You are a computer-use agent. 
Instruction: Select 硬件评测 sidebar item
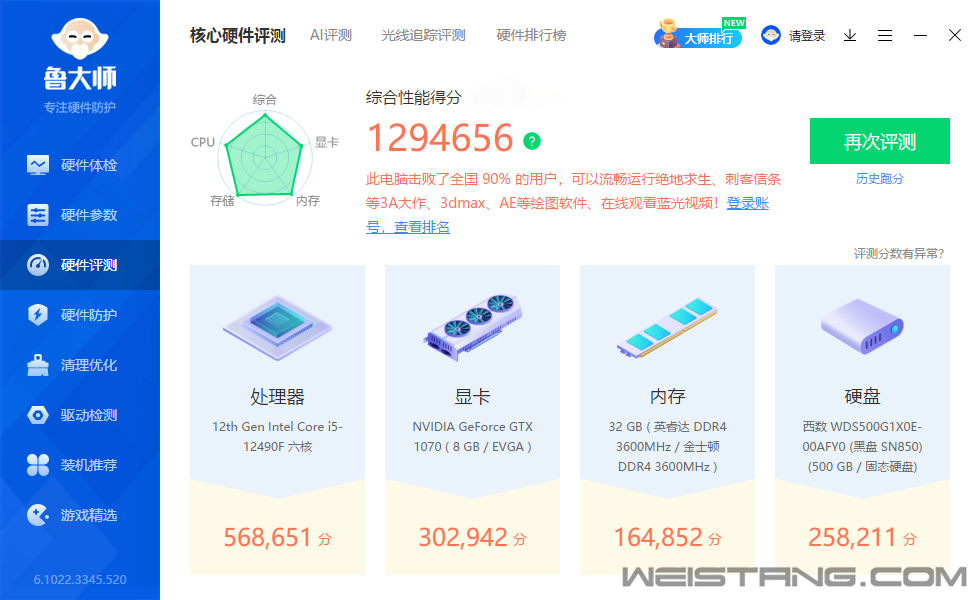coord(80,265)
